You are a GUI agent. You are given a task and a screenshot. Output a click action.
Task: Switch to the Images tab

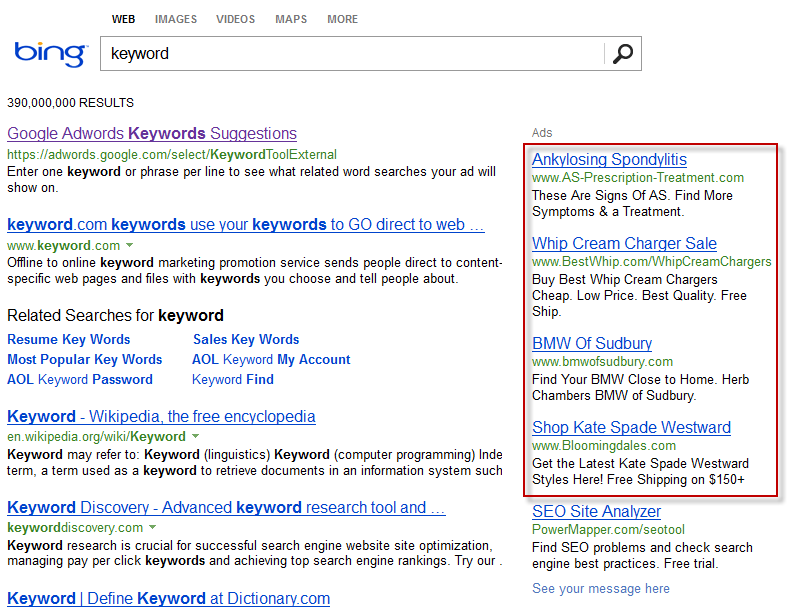pyautogui.click(x=176, y=19)
